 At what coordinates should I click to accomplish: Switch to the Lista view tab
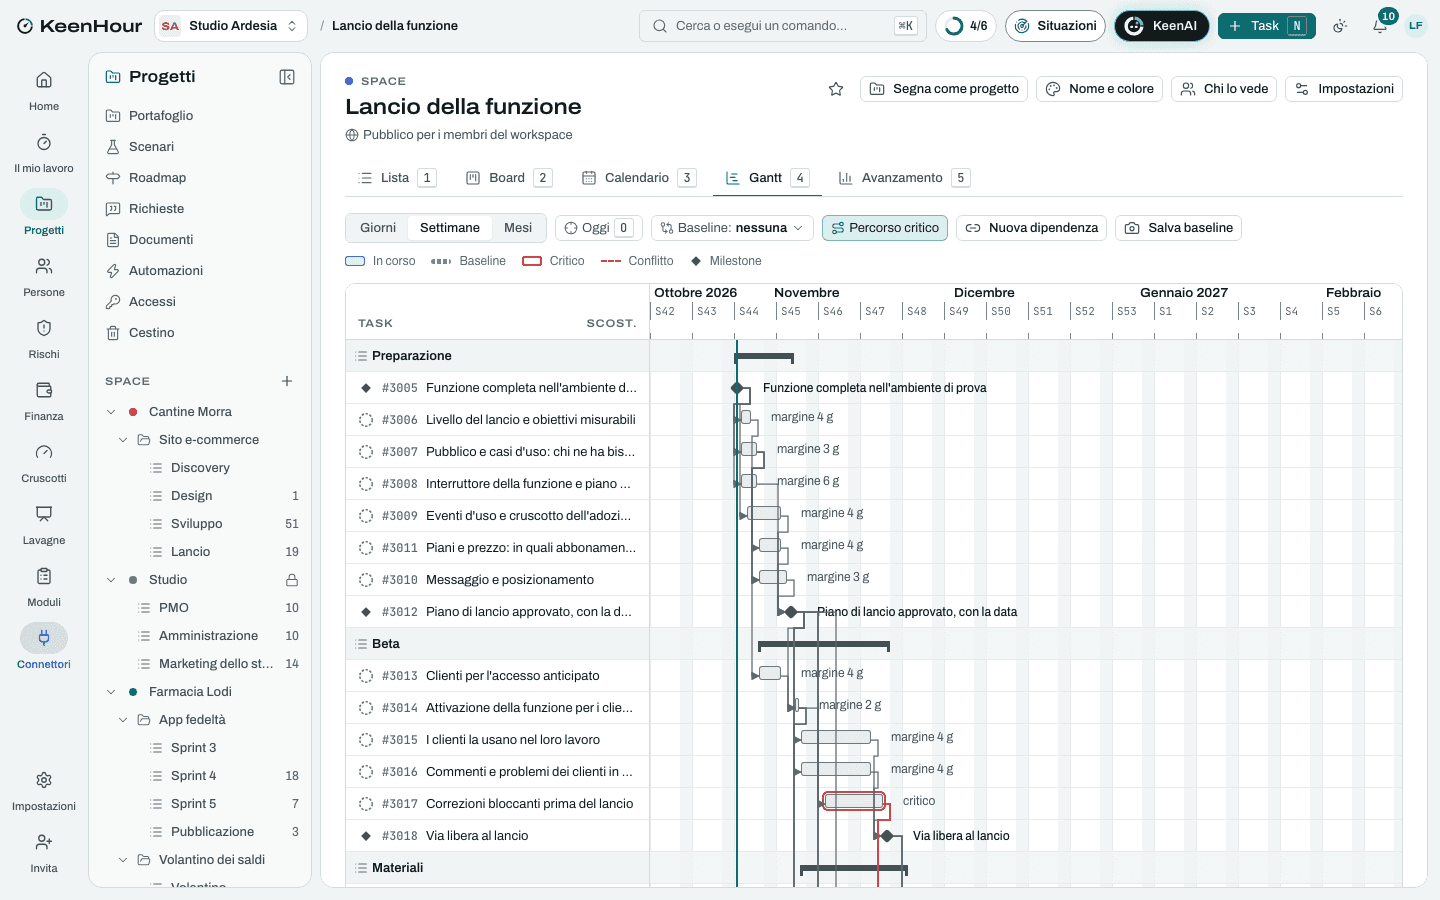tap(397, 178)
